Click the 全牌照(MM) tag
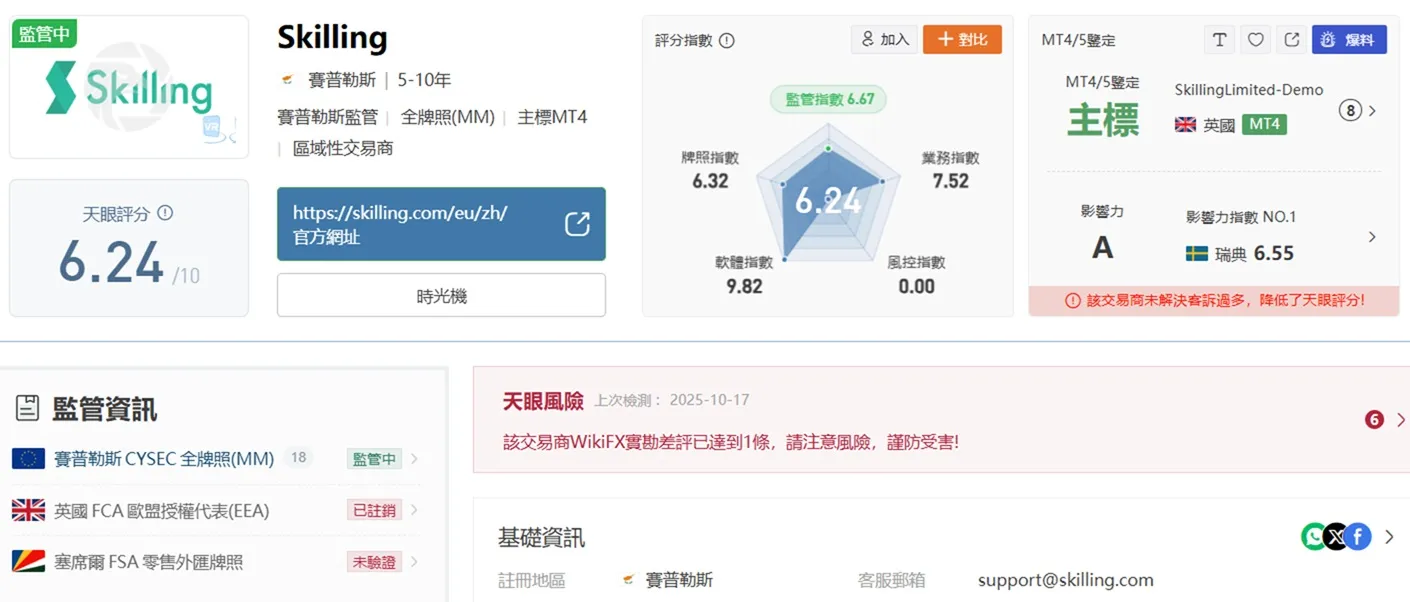This screenshot has height=602, width=1410. pyautogui.click(x=448, y=117)
